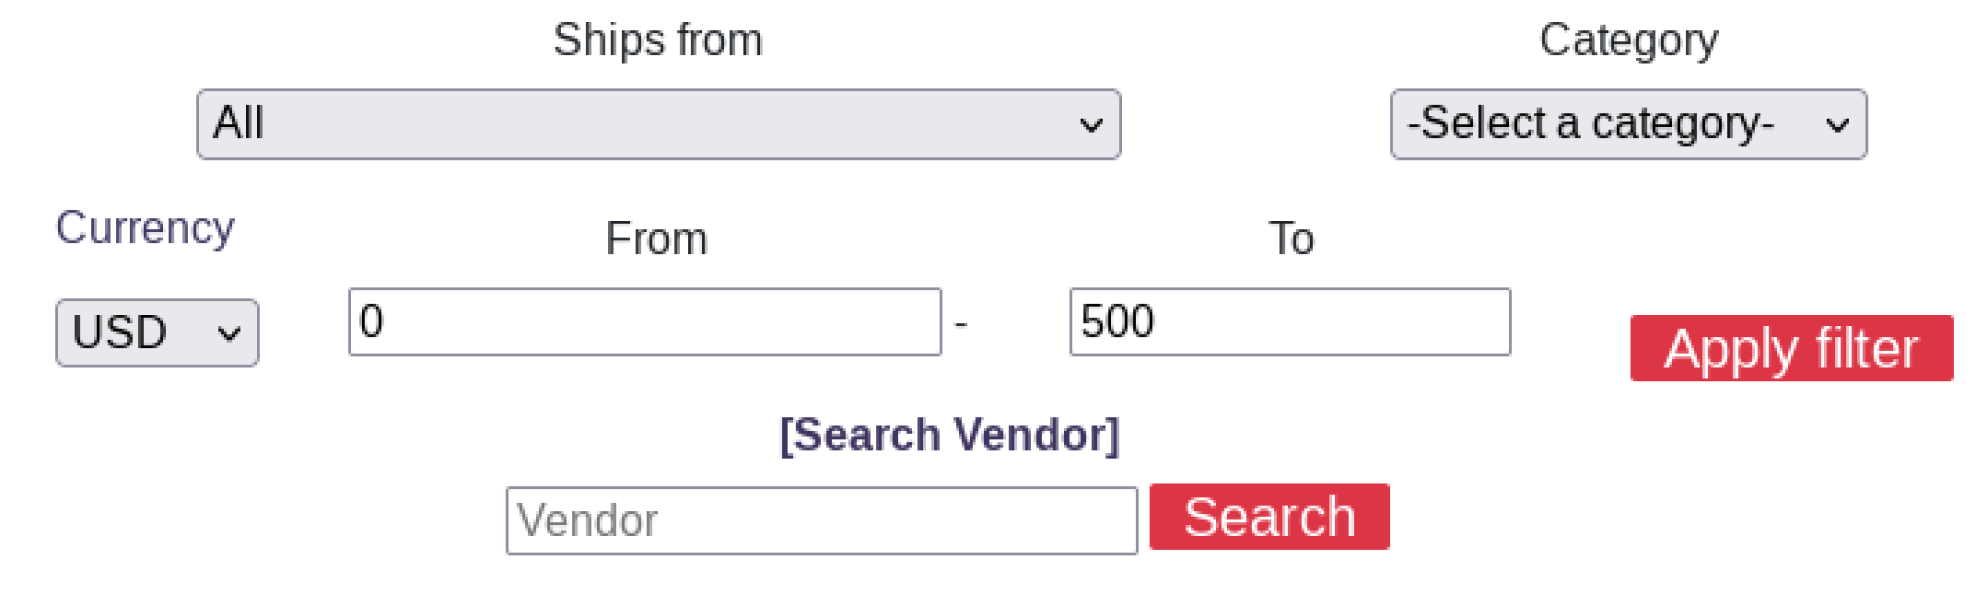This screenshot has height=594, width=1976.
Task: Expand the Select a category dropdown
Action: (1627, 124)
